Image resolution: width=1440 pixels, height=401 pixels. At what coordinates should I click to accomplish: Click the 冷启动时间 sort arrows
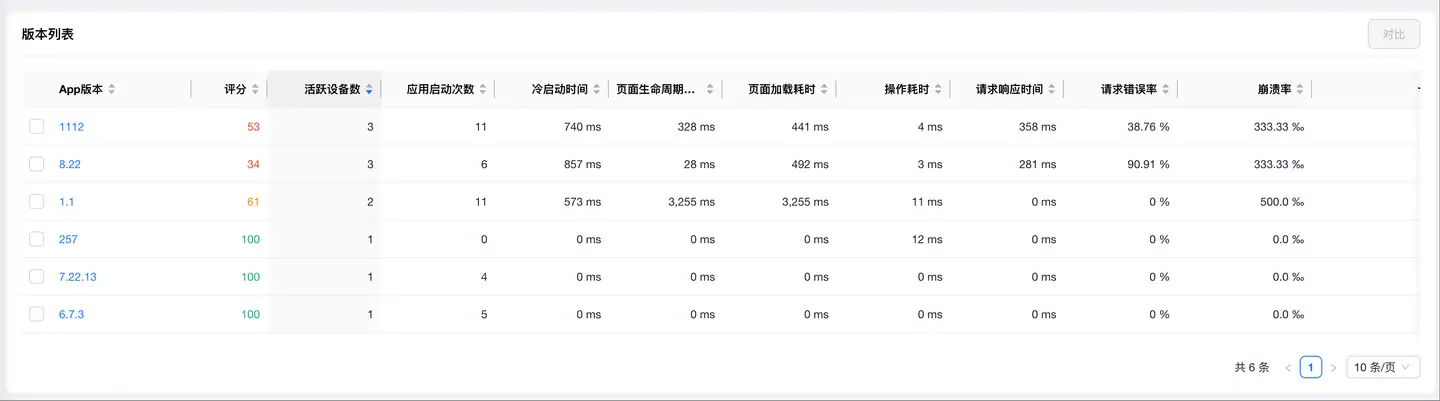(597, 90)
